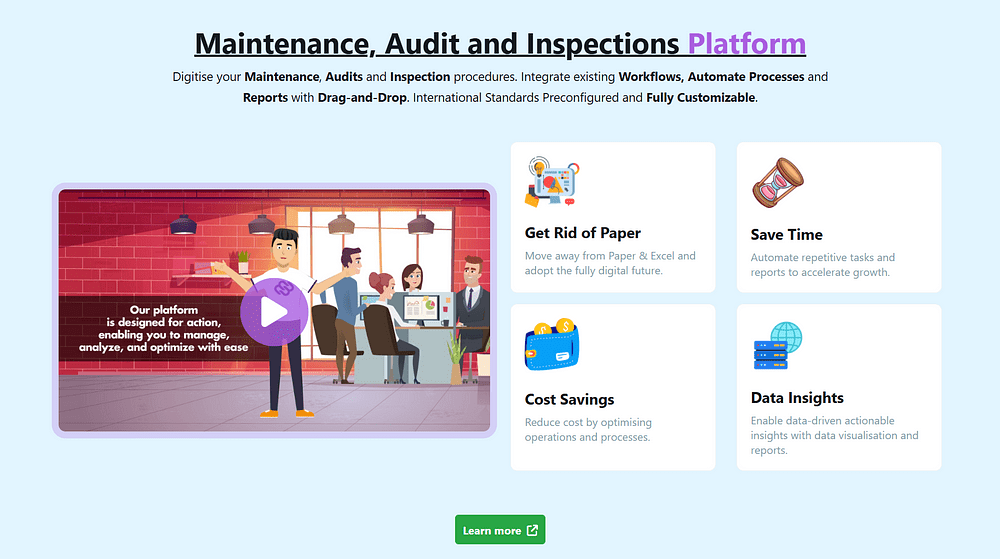Select the Save Time card title
The width and height of the screenshot is (1000, 559).
click(x=786, y=235)
